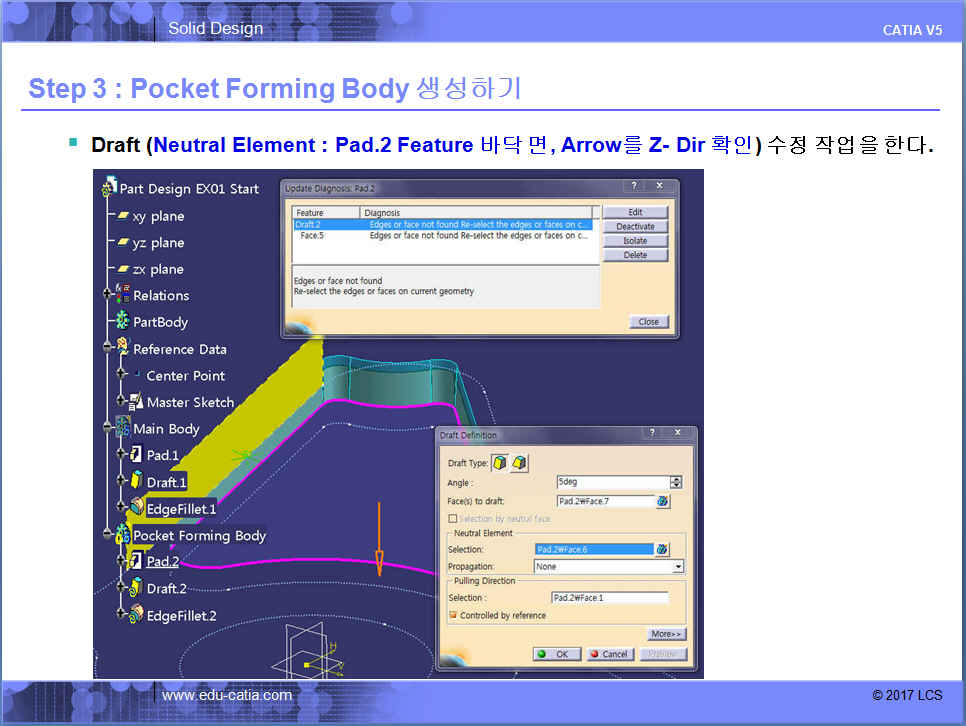
Task: Select the constant draft type icon
Action: [x=501, y=462]
